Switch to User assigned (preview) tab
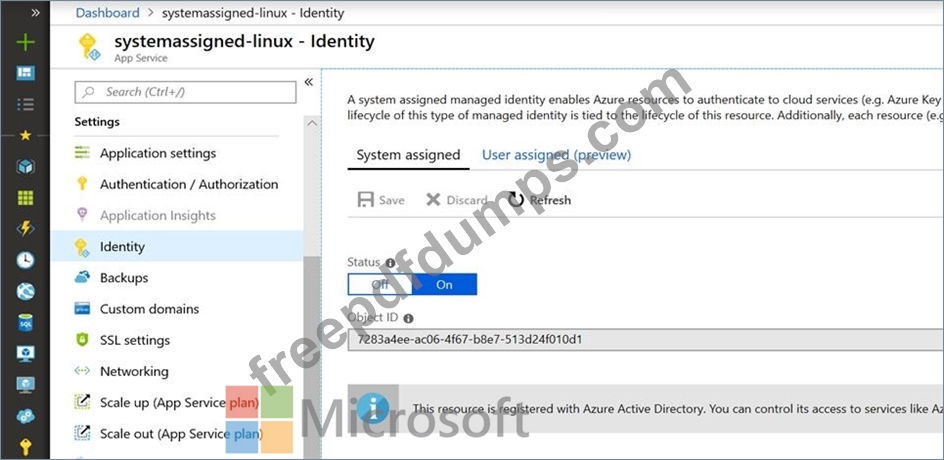 pyautogui.click(x=556, y=155)
